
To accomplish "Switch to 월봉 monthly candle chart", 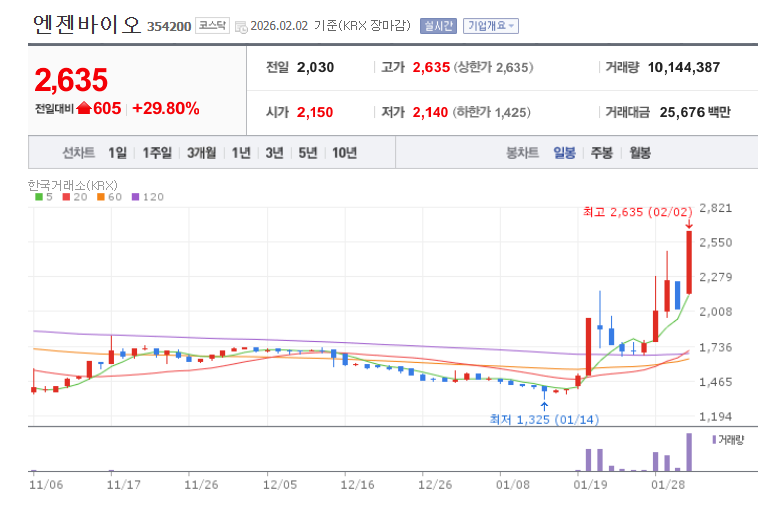I will 640,153.
